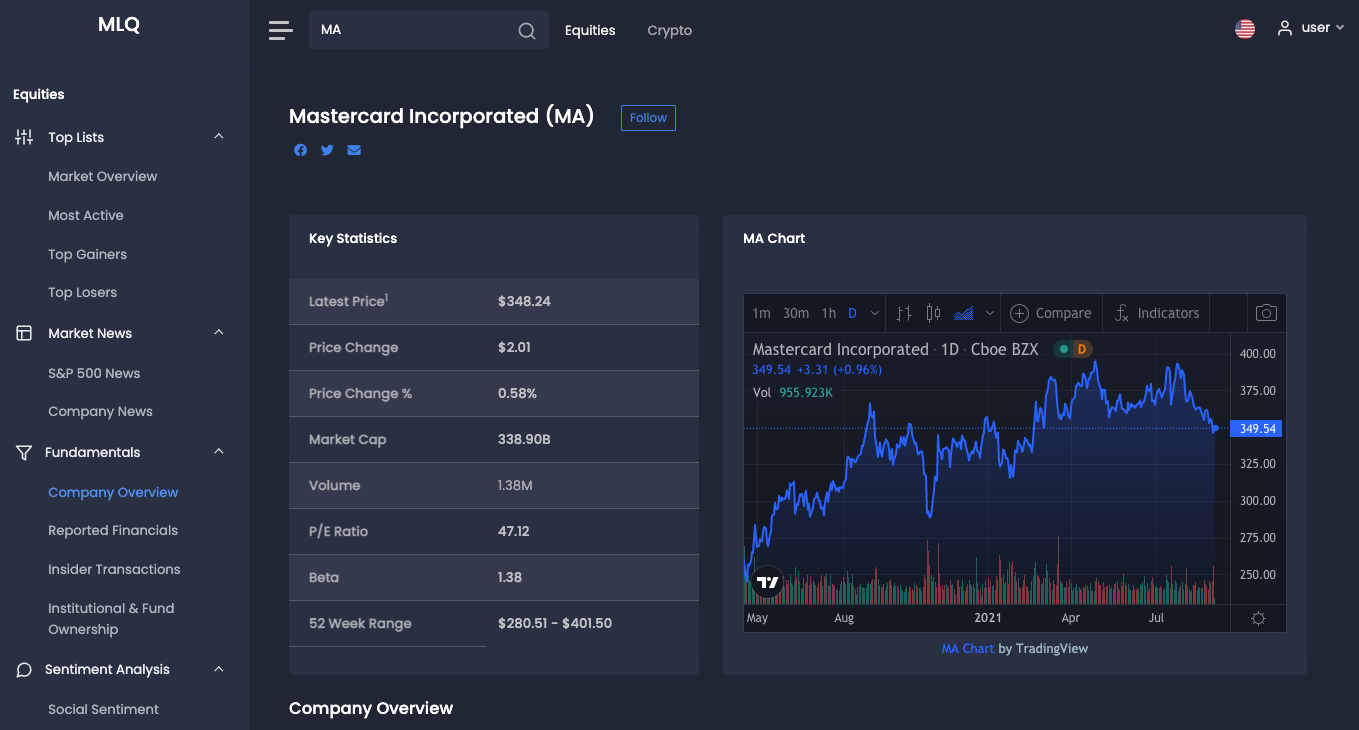Open Market Overview in sidebar
The image size is (1359, 730).
click(x=103, y=176)
